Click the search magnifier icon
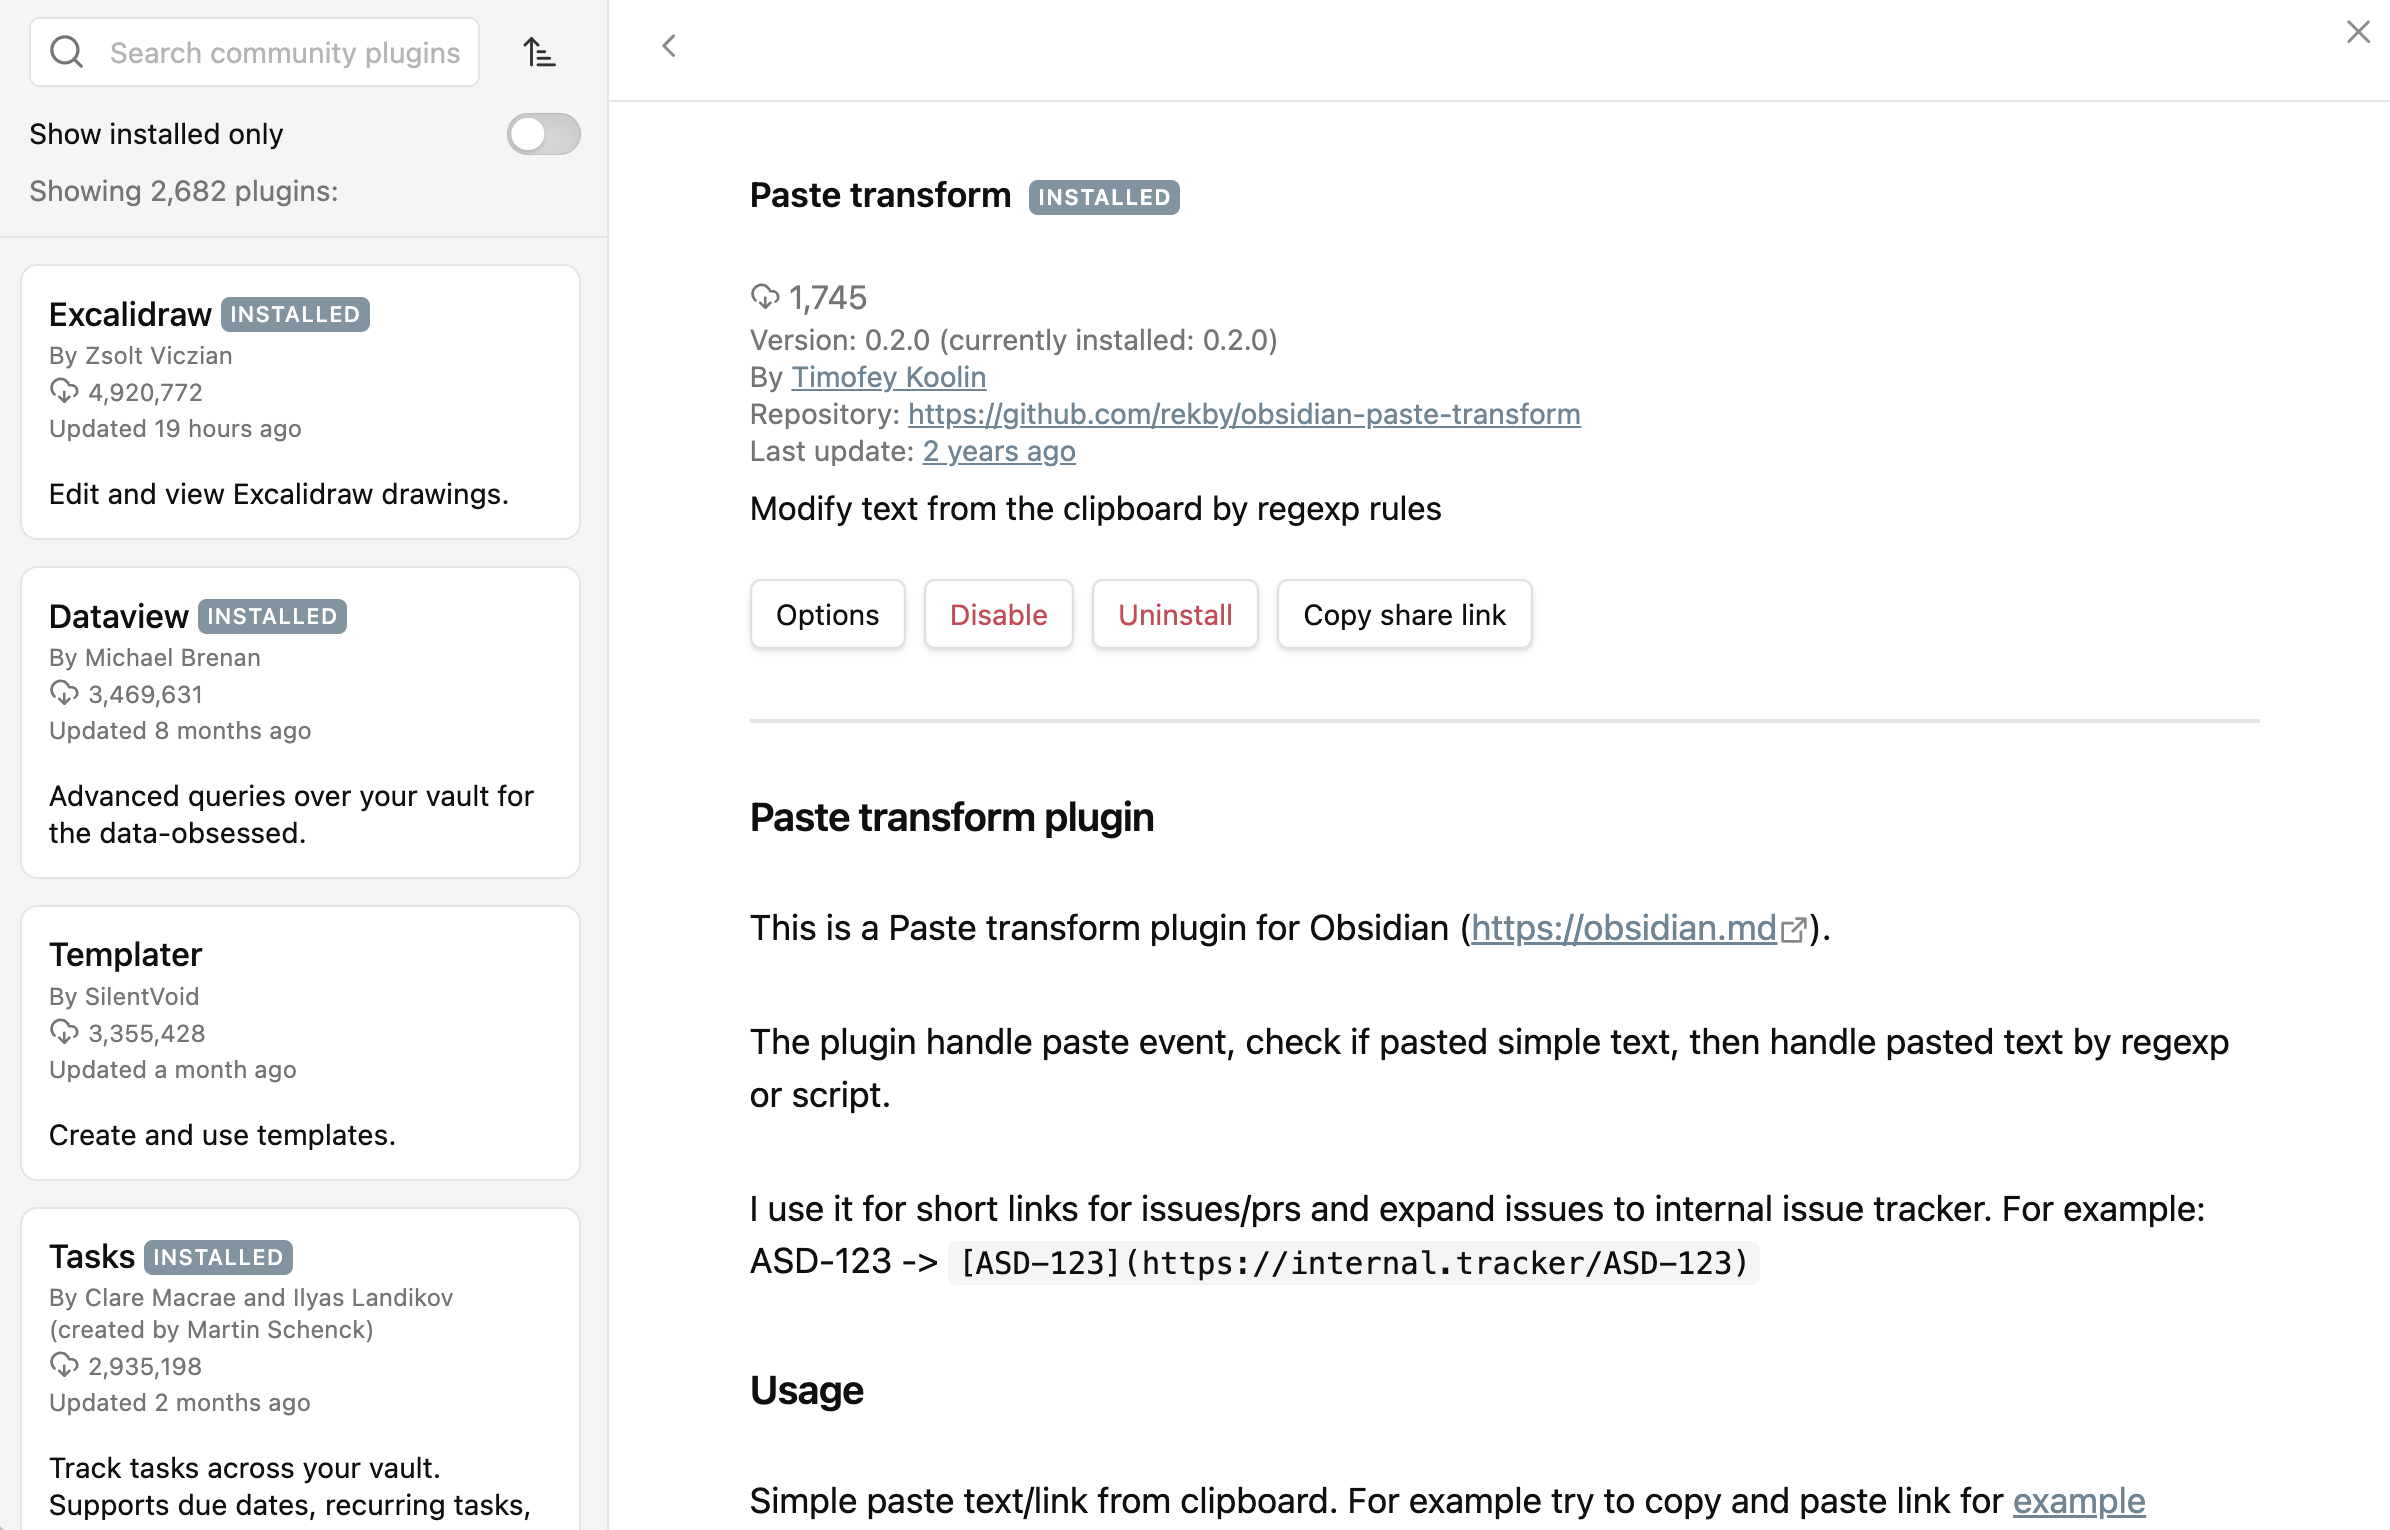2390x1530 pixels. [x=67, y=52]
